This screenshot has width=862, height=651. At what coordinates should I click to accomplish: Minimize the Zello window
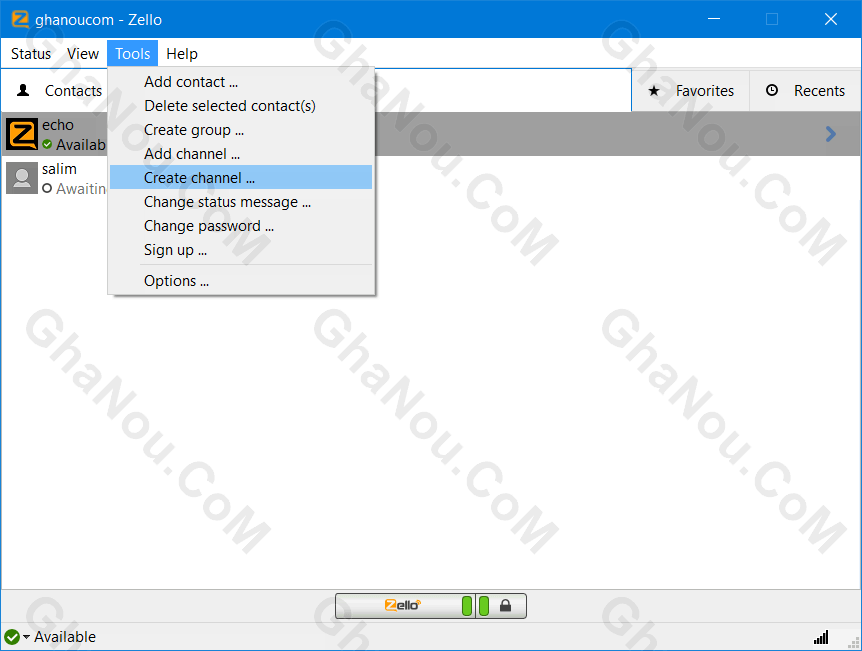tap(714, 19)
